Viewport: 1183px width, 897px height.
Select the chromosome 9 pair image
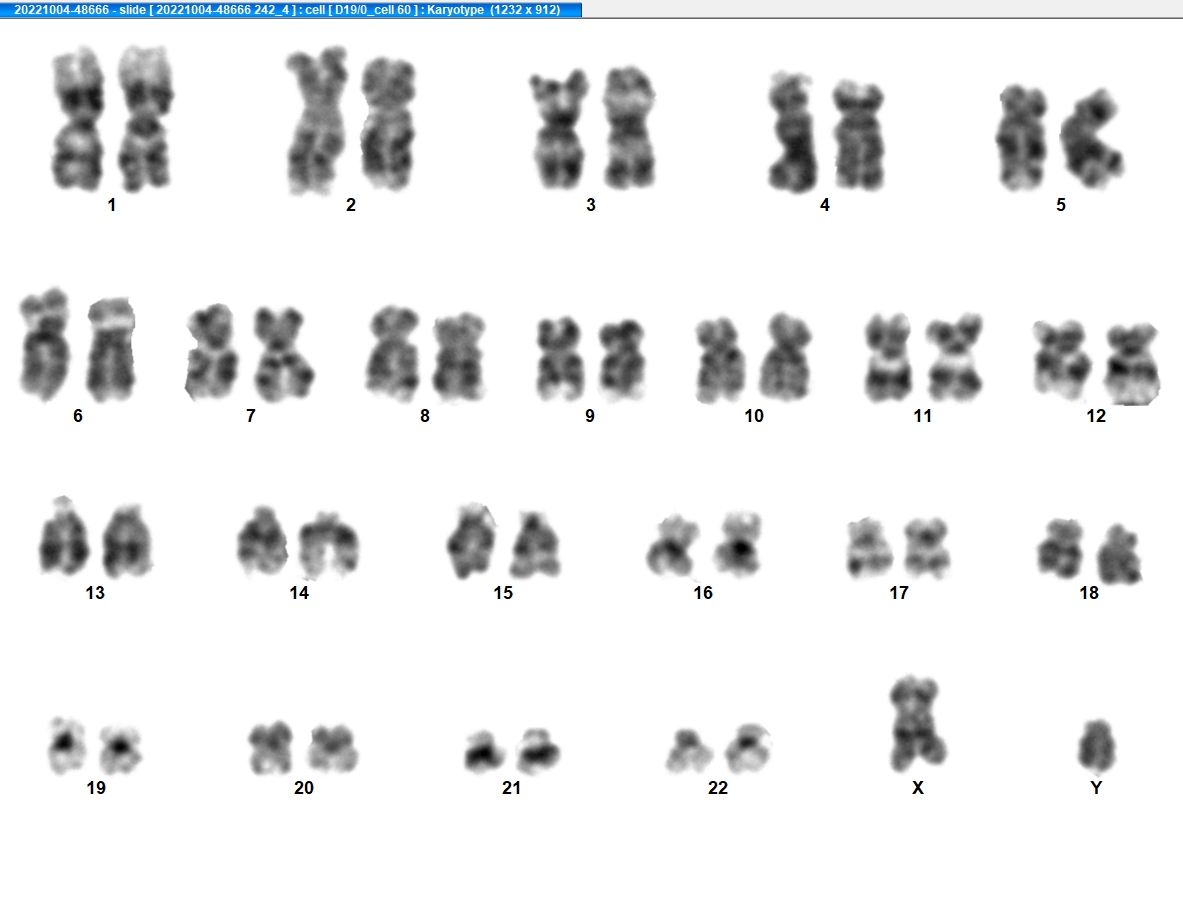point(591,359)
